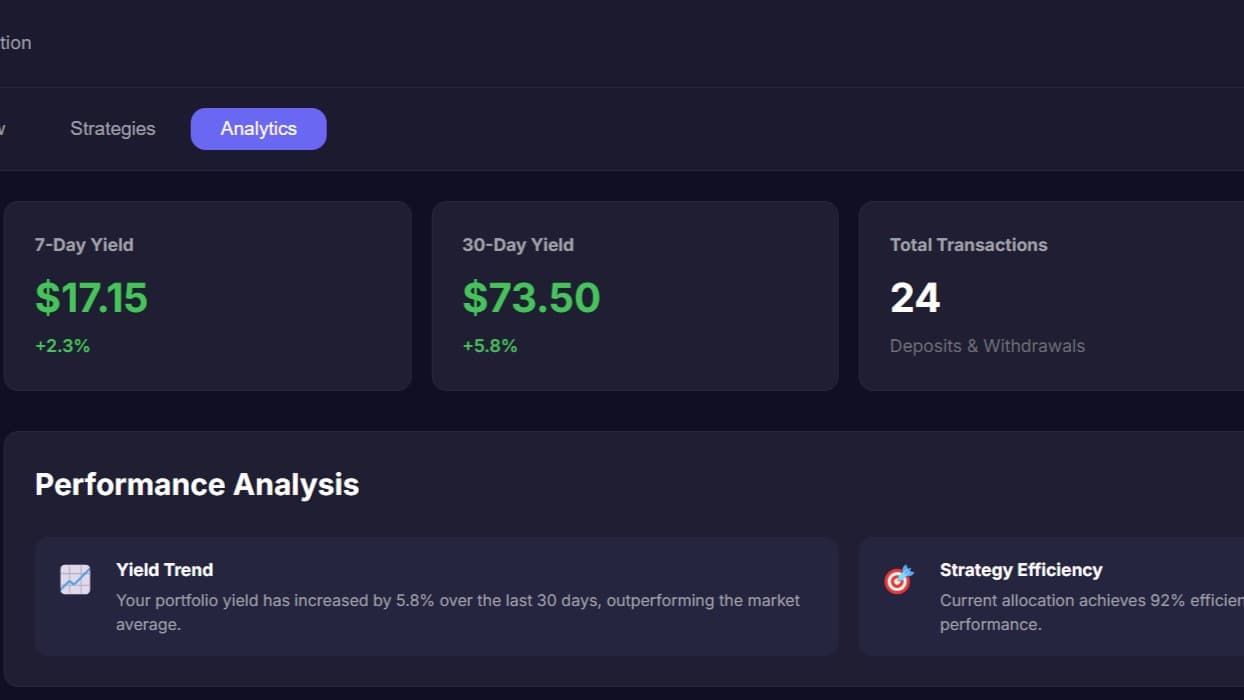Click the +5.8% change indicator
1244x700 pixels.
[490, 346]
